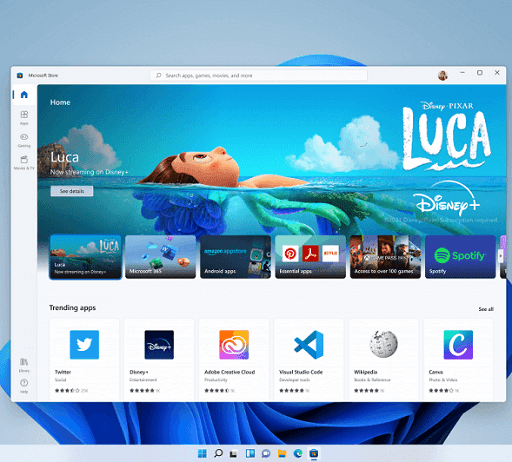Open the Apps section in the sidebar
This screenshot has width=512, height=462.
24,118
